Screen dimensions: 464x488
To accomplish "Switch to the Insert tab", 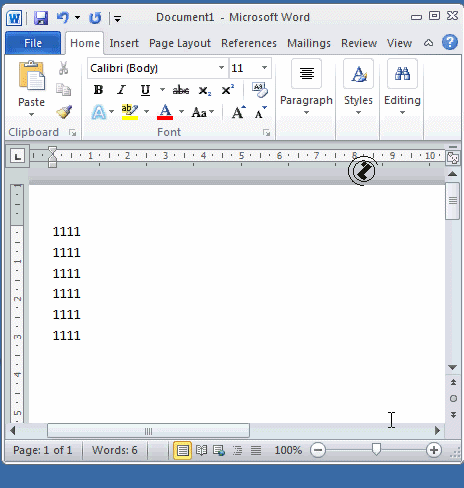I will (124, 43).
